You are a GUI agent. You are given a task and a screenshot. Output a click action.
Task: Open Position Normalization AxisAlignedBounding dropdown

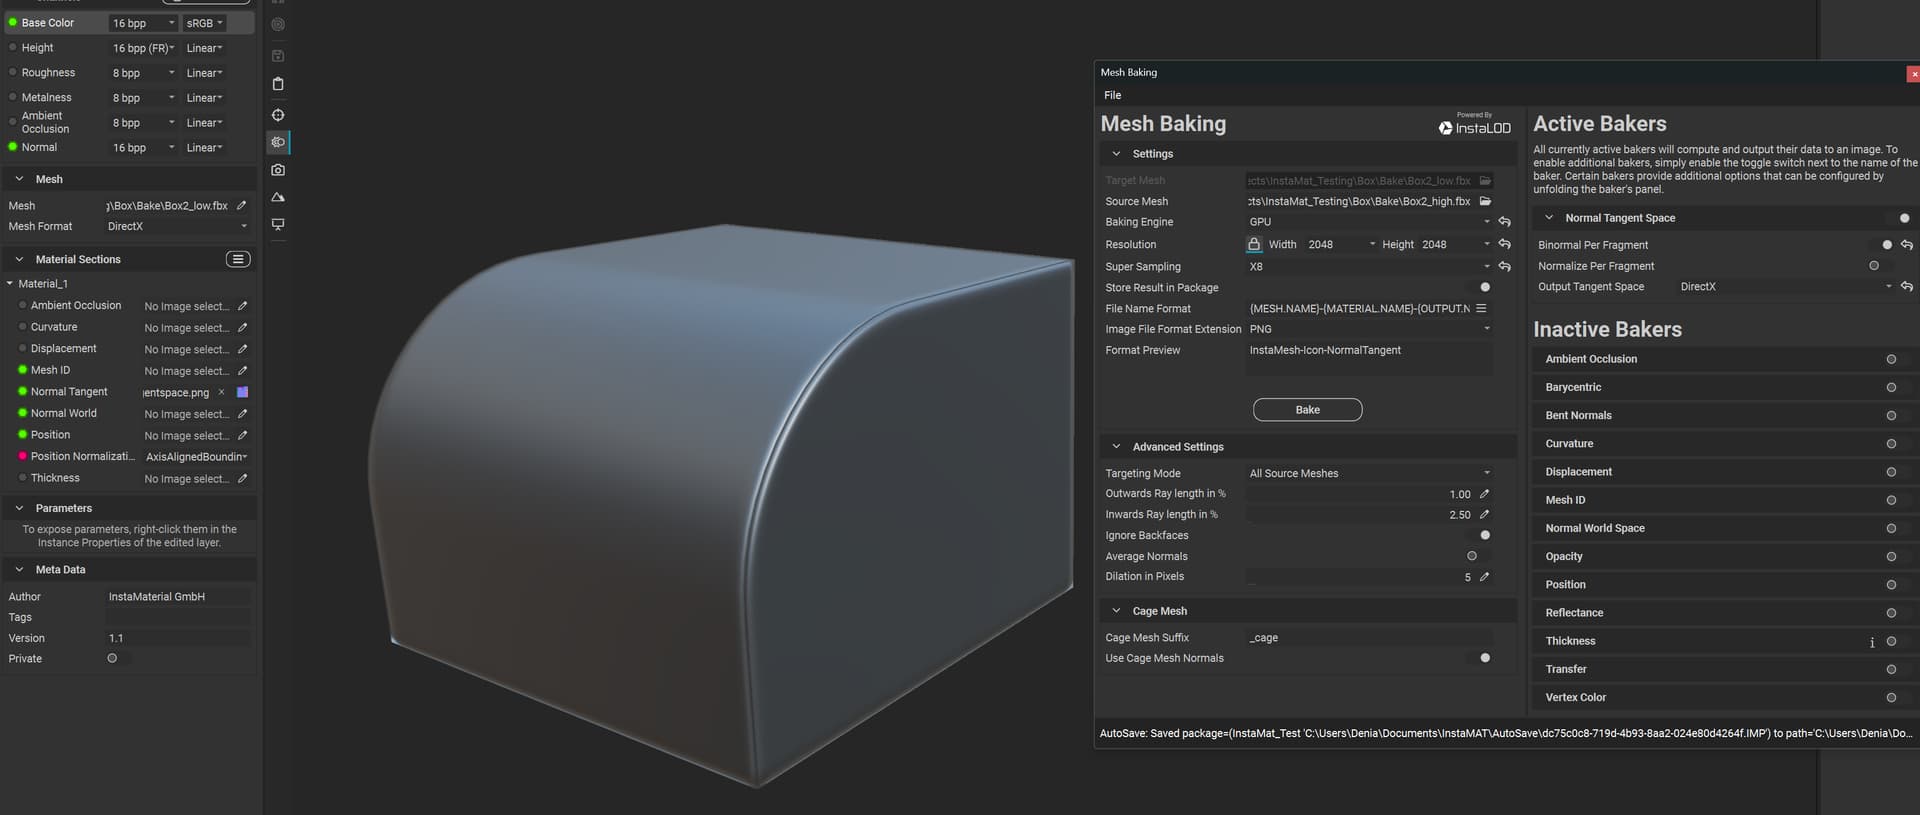tap(196, 457)
